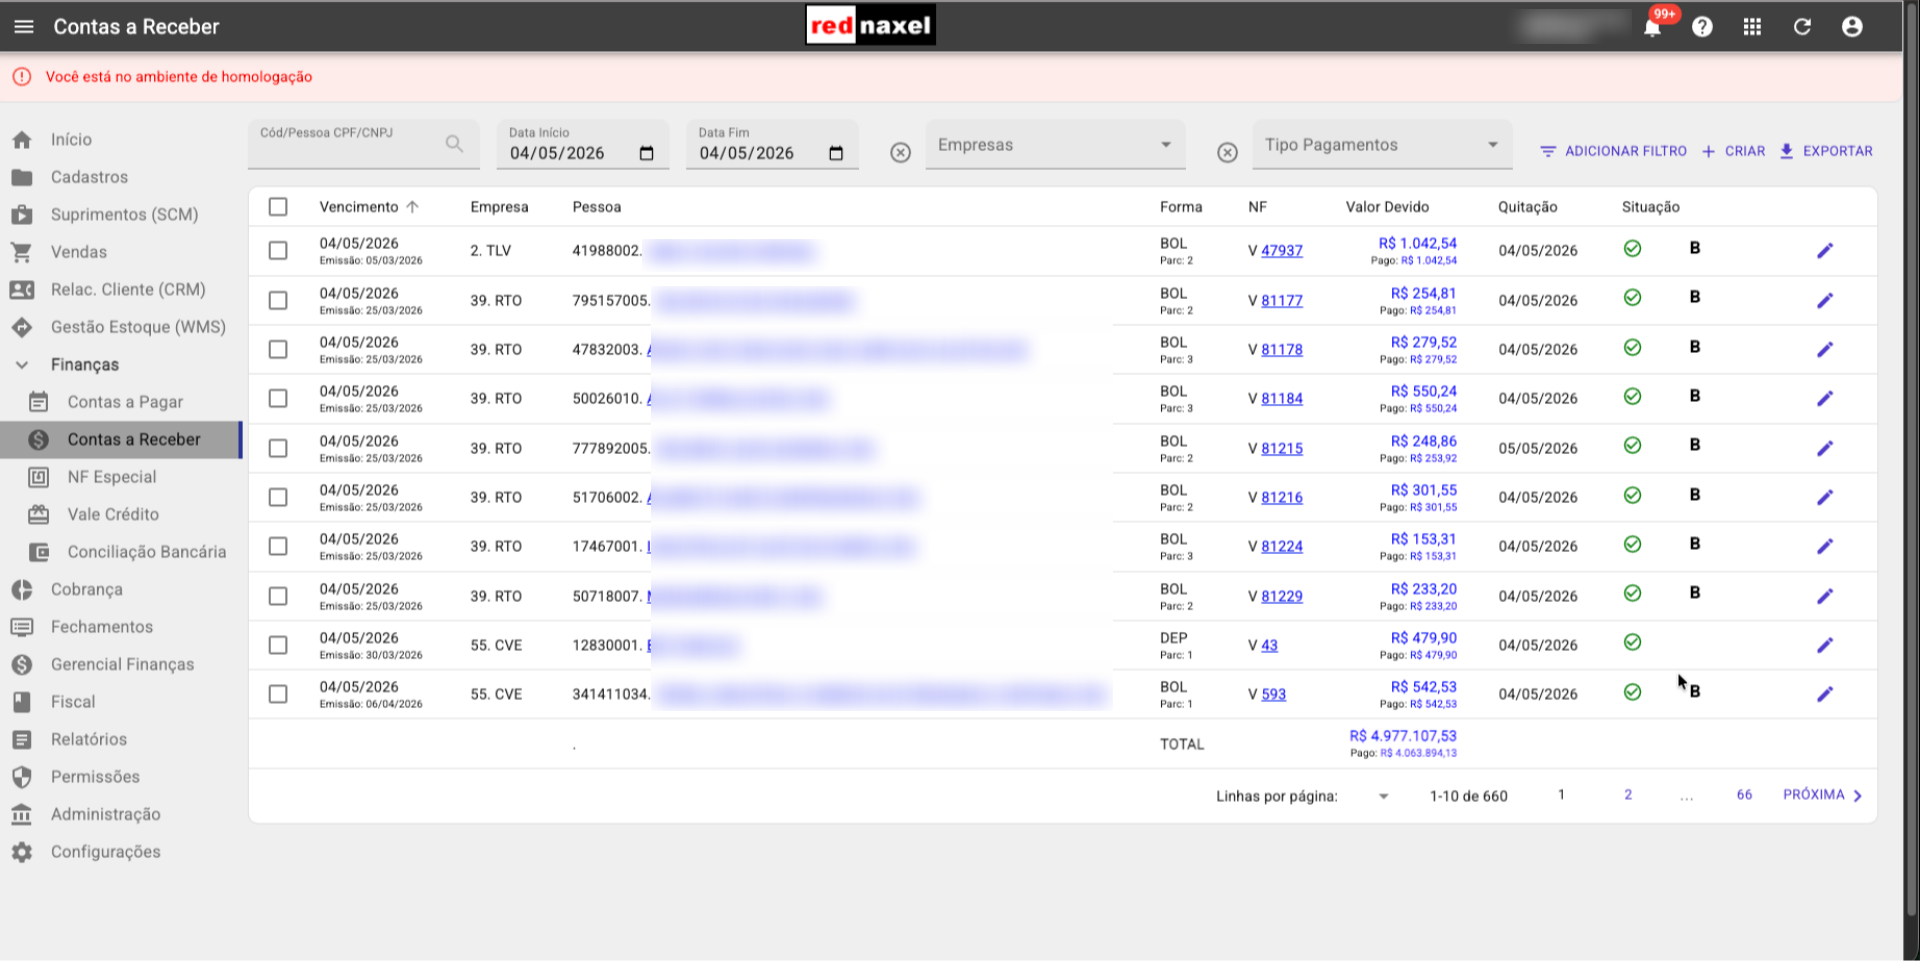
Task: Open Cobrança in the sidebar
Action: pos(122,590)
